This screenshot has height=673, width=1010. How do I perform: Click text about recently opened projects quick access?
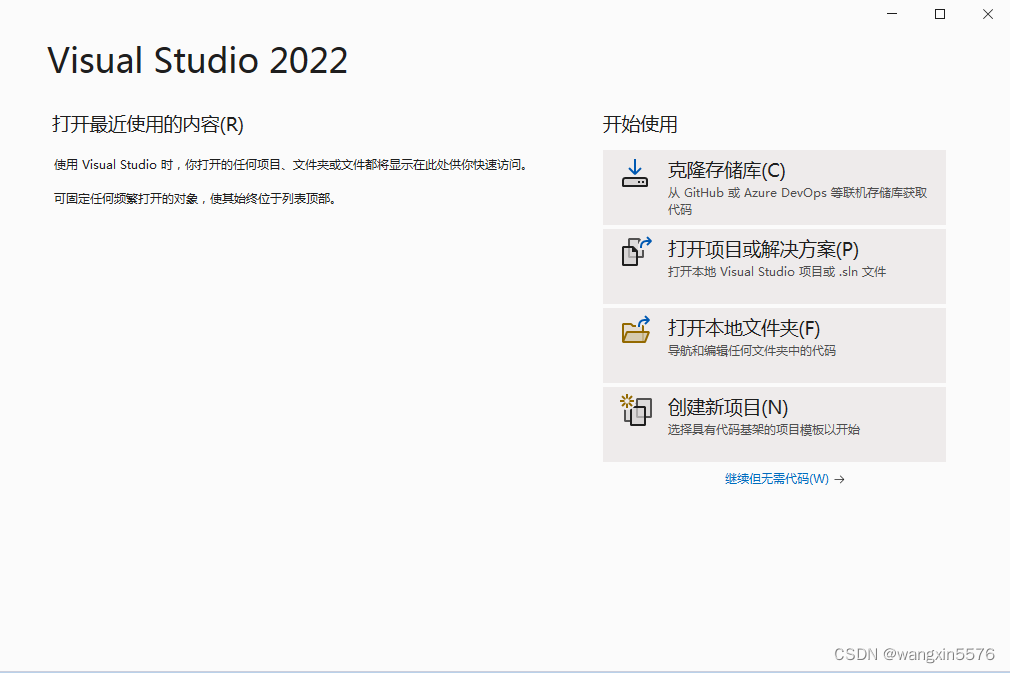tap(291, 165)
